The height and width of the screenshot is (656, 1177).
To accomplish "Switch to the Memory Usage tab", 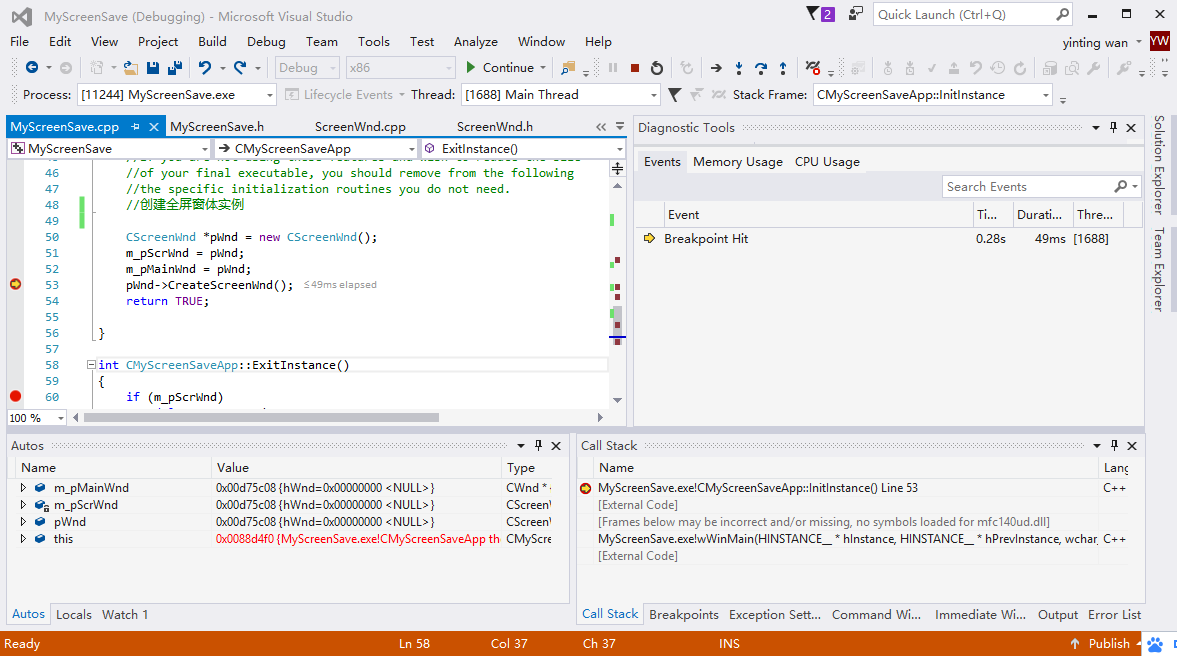I will (x=738, y=162).
